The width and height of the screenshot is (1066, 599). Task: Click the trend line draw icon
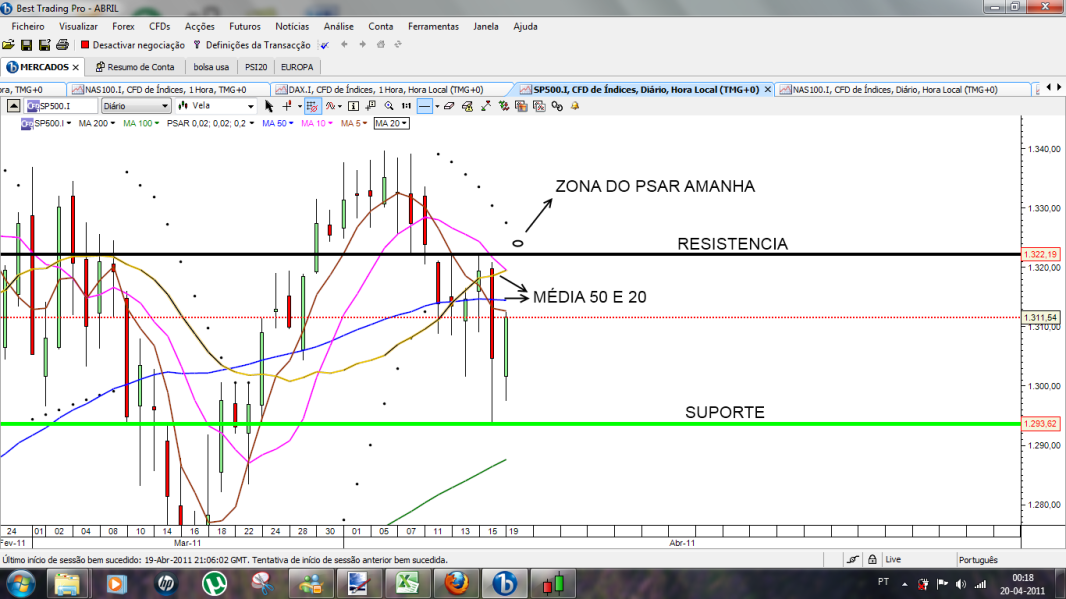tap(485, 106)
